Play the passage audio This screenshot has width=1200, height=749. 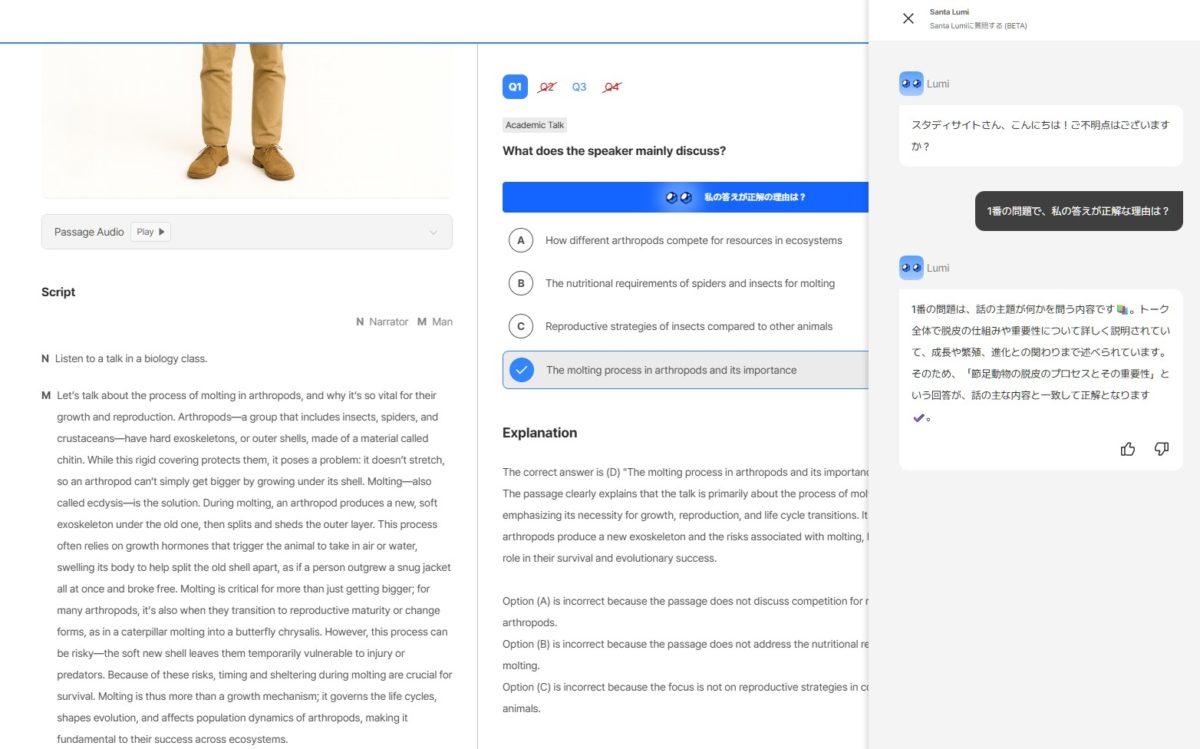click(x=153, y=232)
